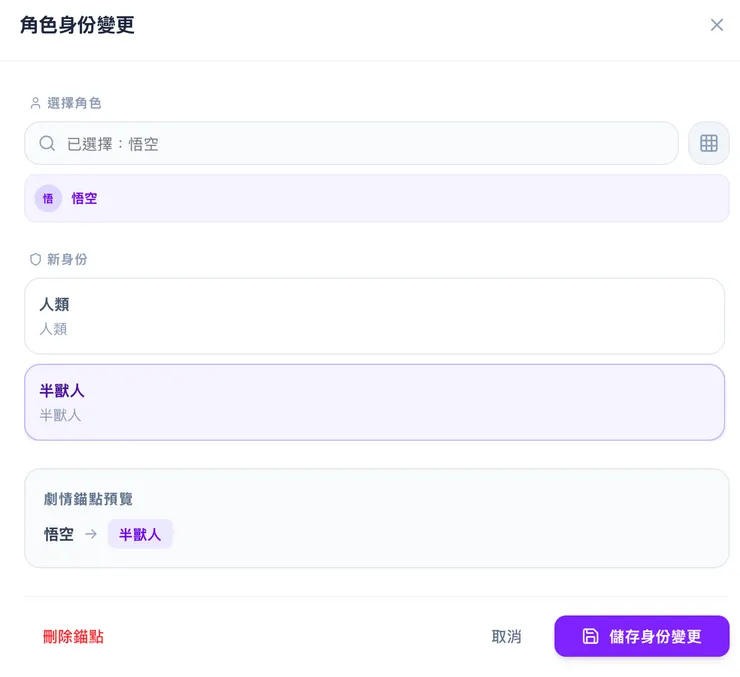This screenshot has height=677, width=740.
Task: Click the 半獸人 tag in anchor preview
Action: click(140, 534)
